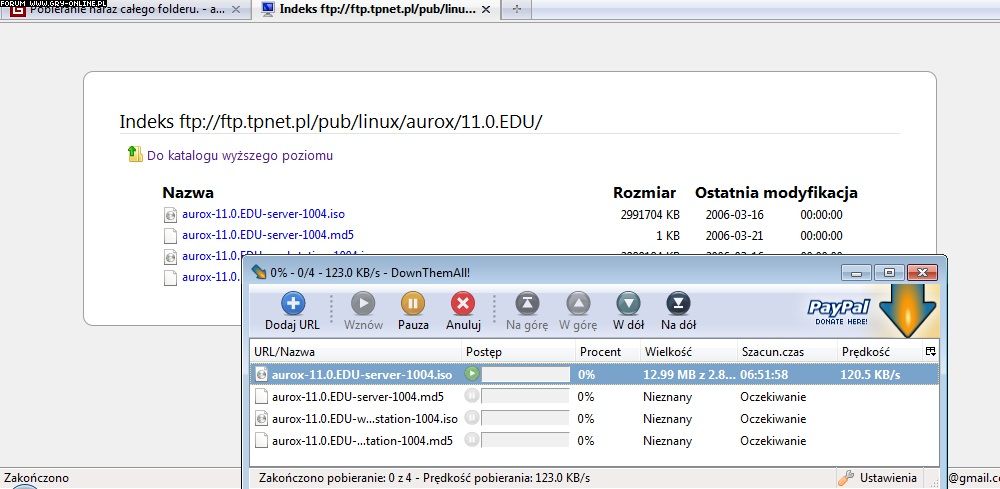Click the progress bar of the server iso
This screenshot has height=489, width=1000.
(525, 374)
